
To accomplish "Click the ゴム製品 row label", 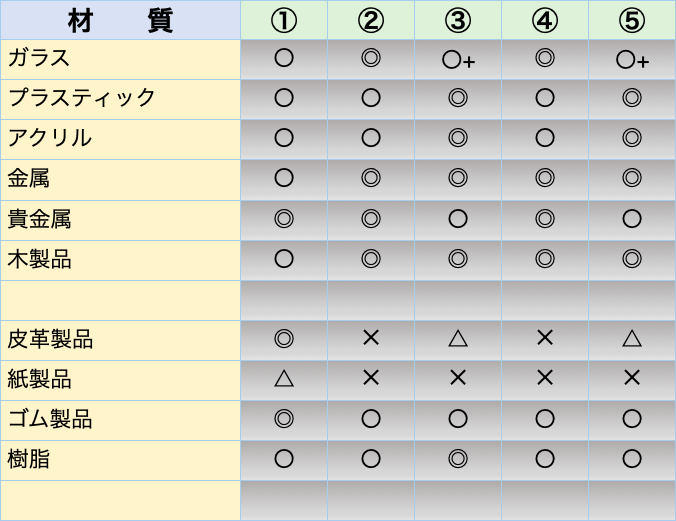I will 50,419.
